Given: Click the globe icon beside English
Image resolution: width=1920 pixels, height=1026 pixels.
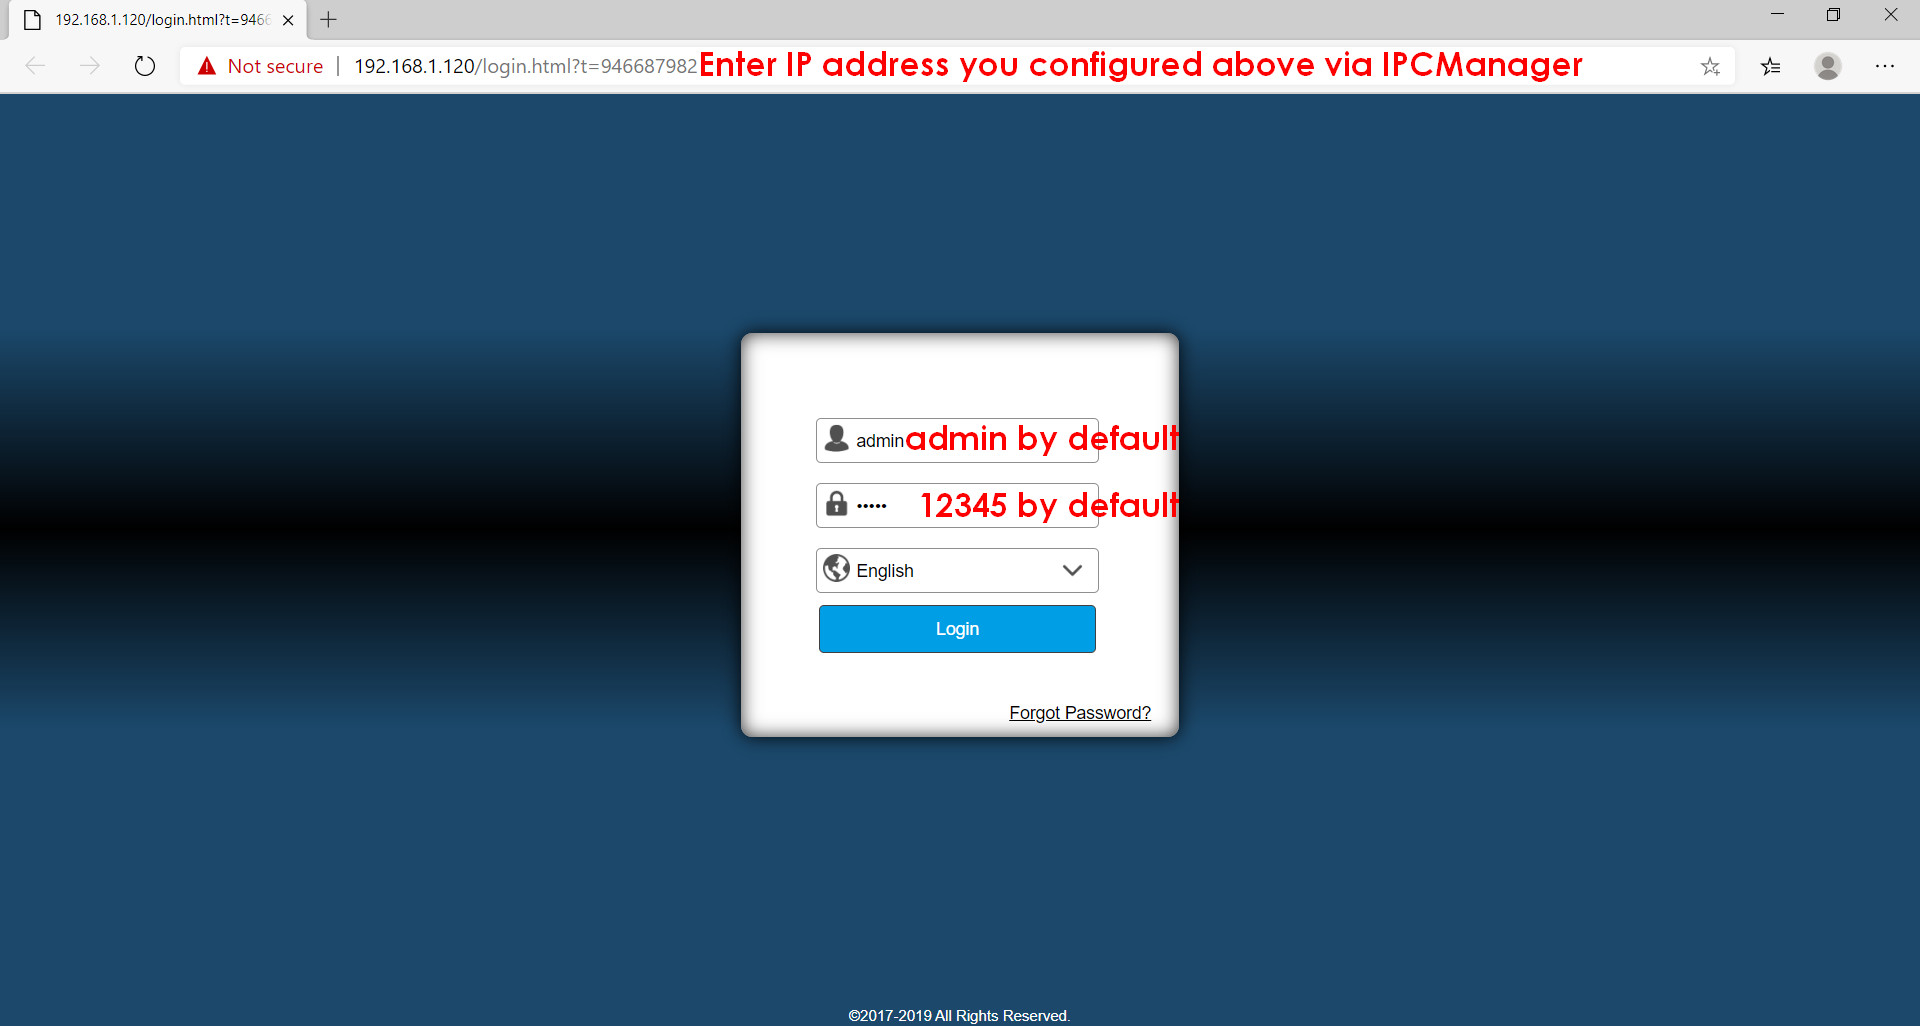Looking at the screenshot, I should [x=836, y=569].
